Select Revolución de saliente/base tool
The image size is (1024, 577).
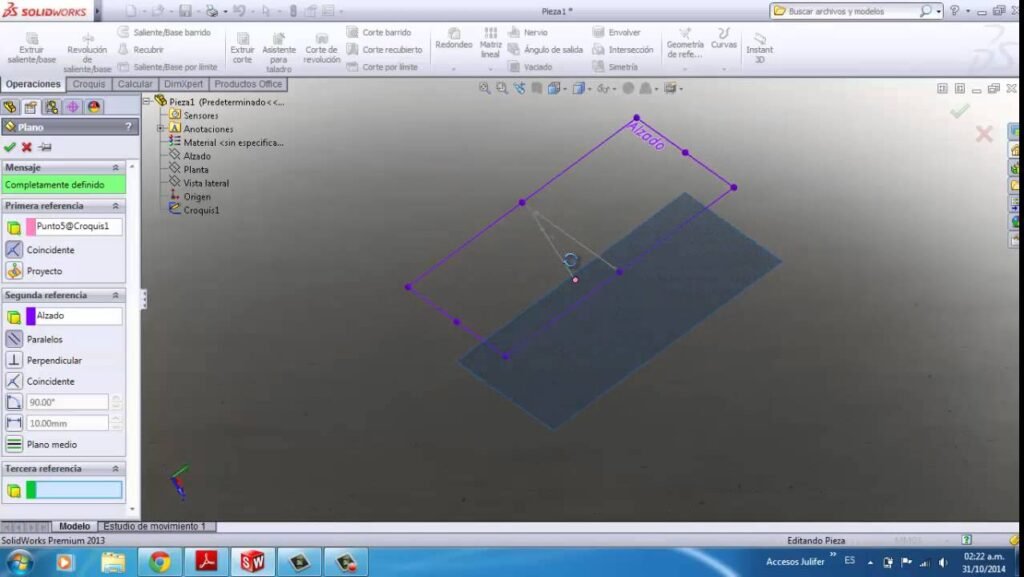coord(87,52)
